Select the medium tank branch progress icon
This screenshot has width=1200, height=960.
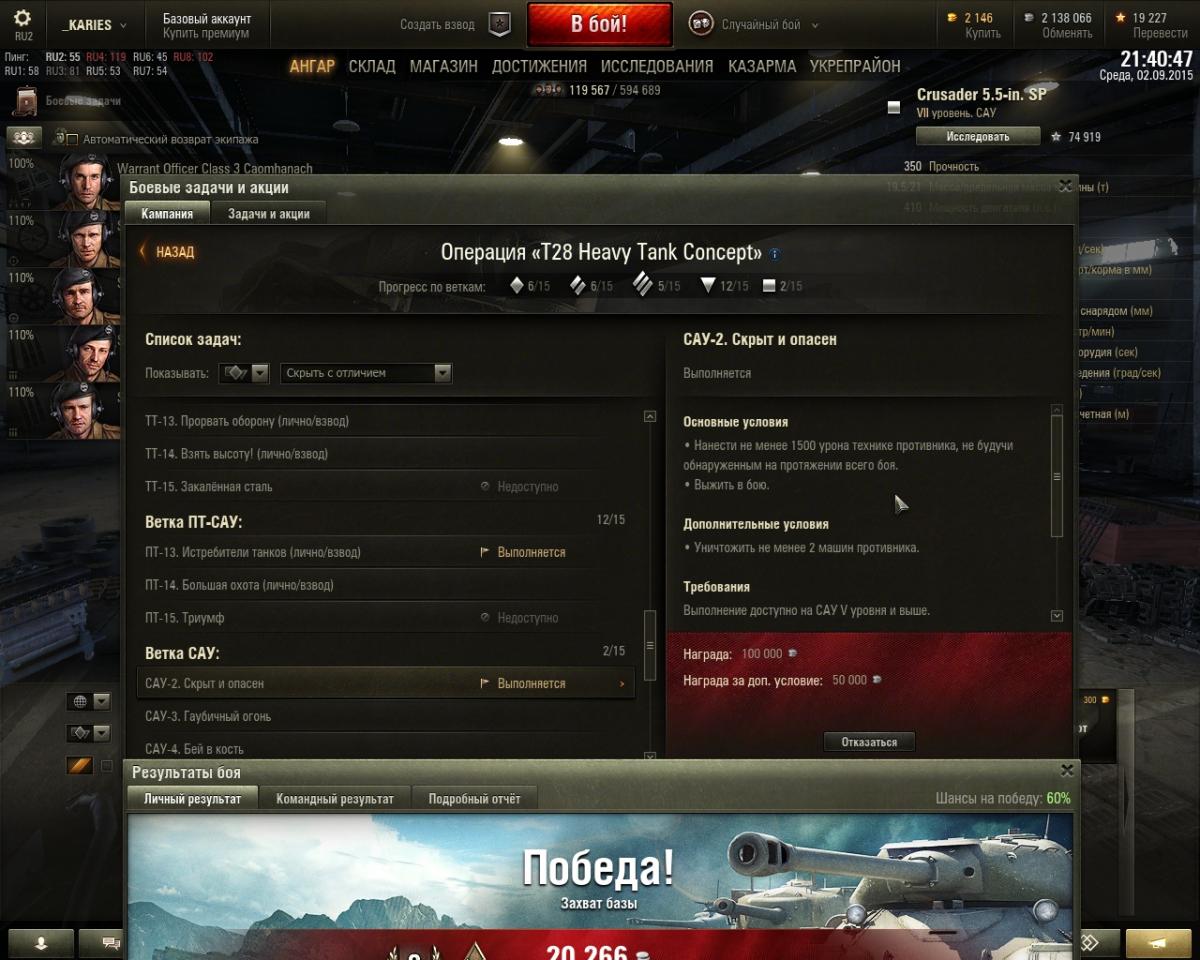click(x=577, y=286)
